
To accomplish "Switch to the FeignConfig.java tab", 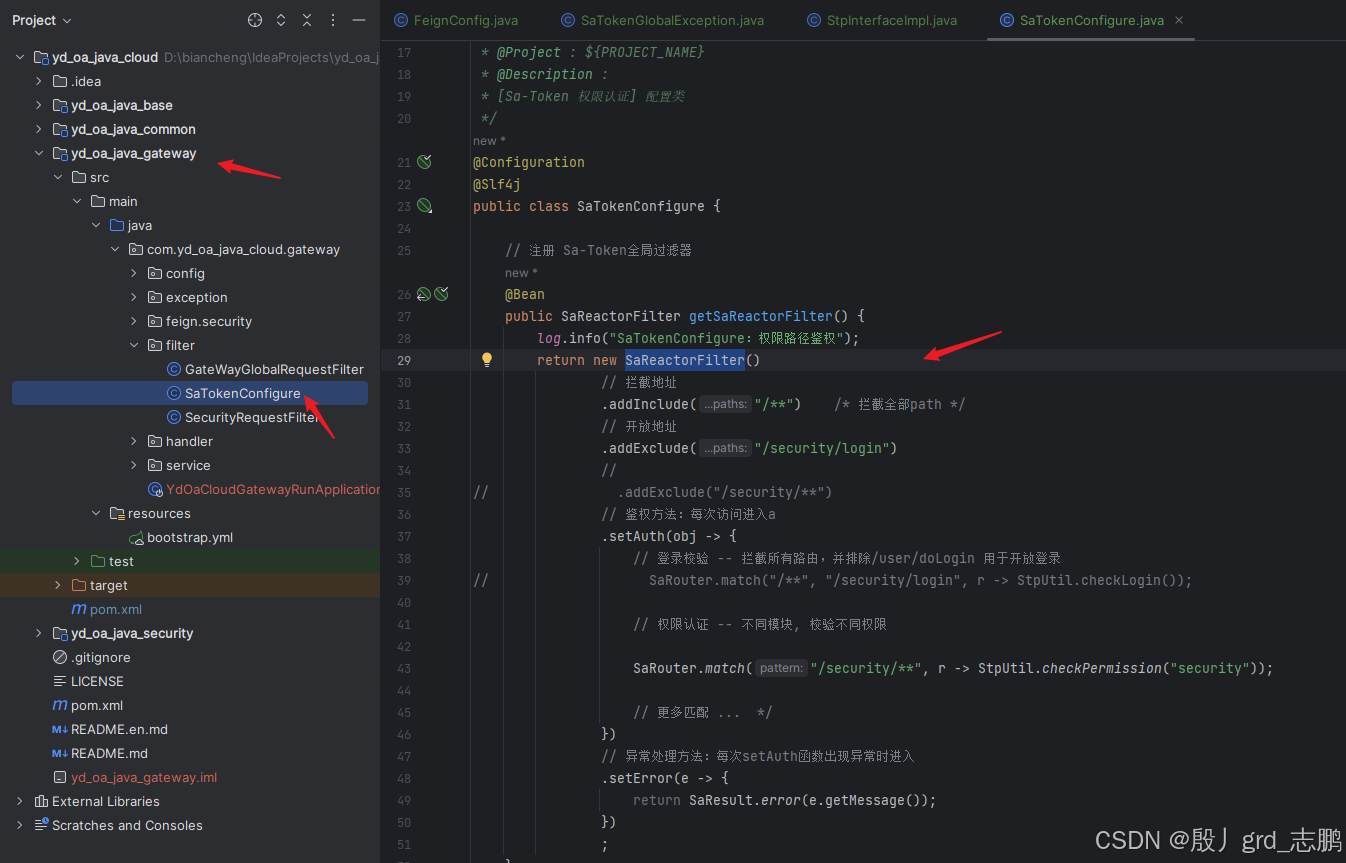I will (x=455, y=20).
